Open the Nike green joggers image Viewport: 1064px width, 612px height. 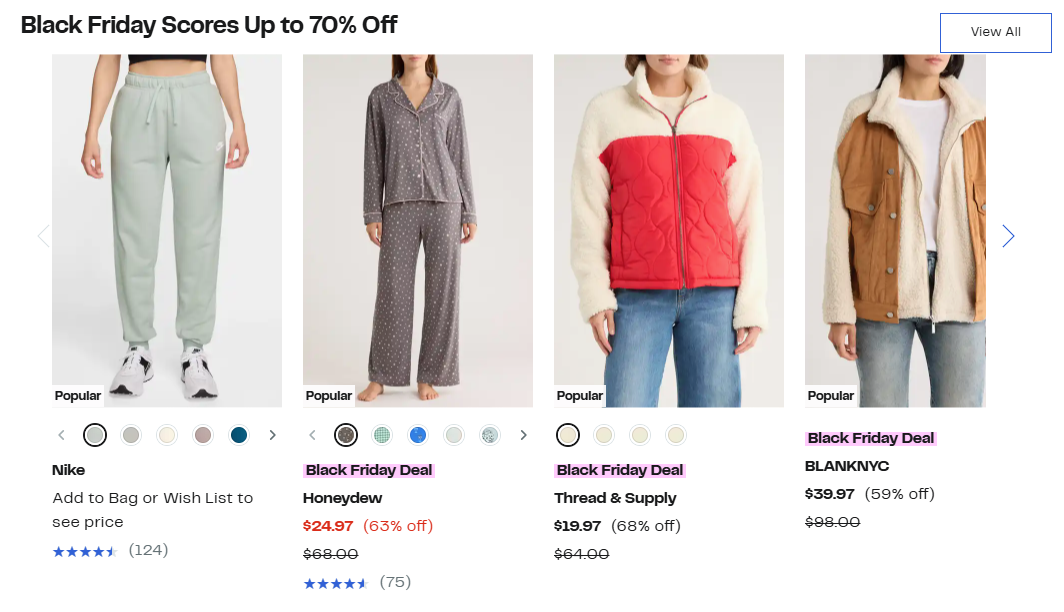(x=167, y=230)
